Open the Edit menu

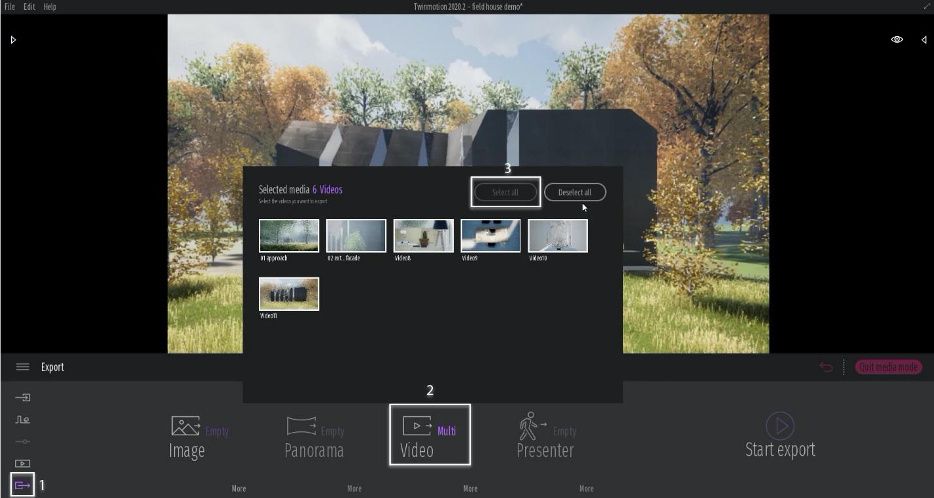[x=29, y=7]
